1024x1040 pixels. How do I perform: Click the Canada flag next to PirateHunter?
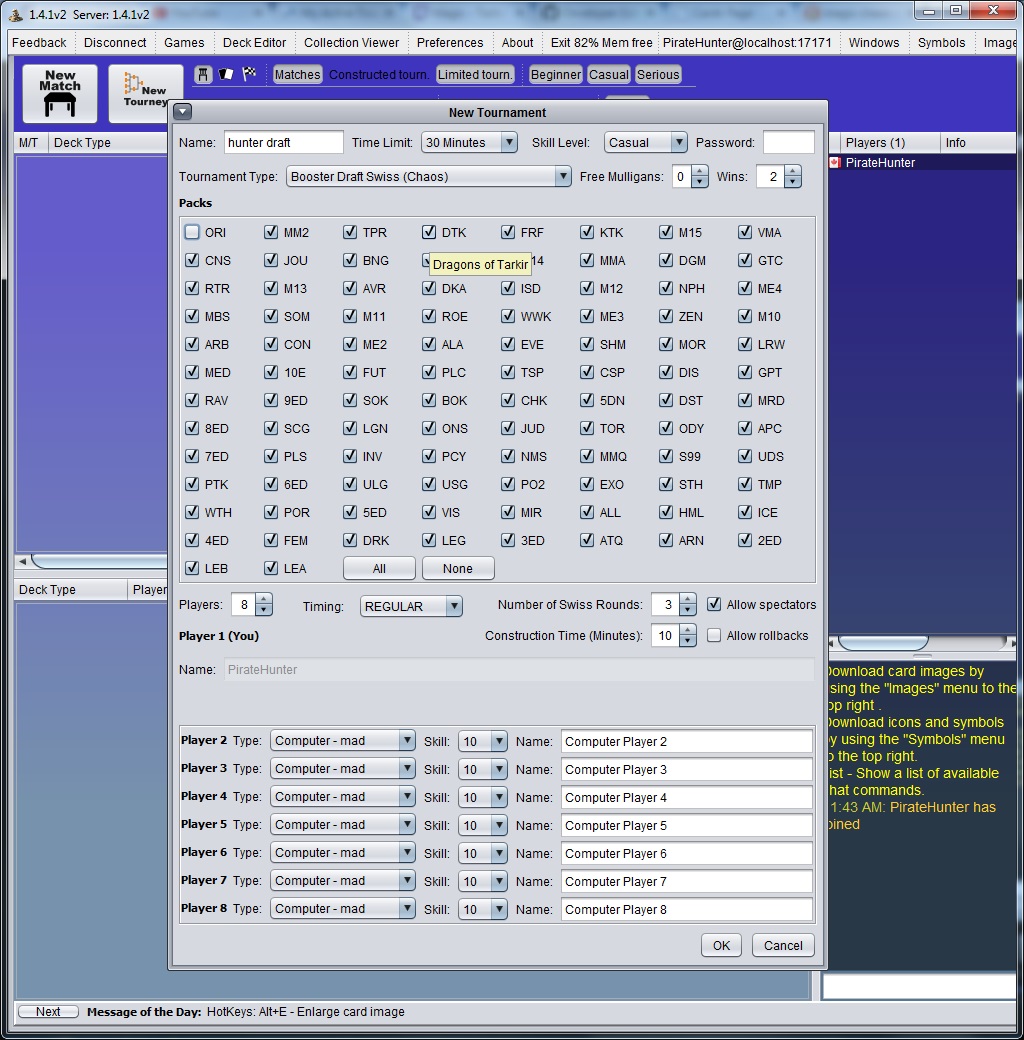coord(833,163)
